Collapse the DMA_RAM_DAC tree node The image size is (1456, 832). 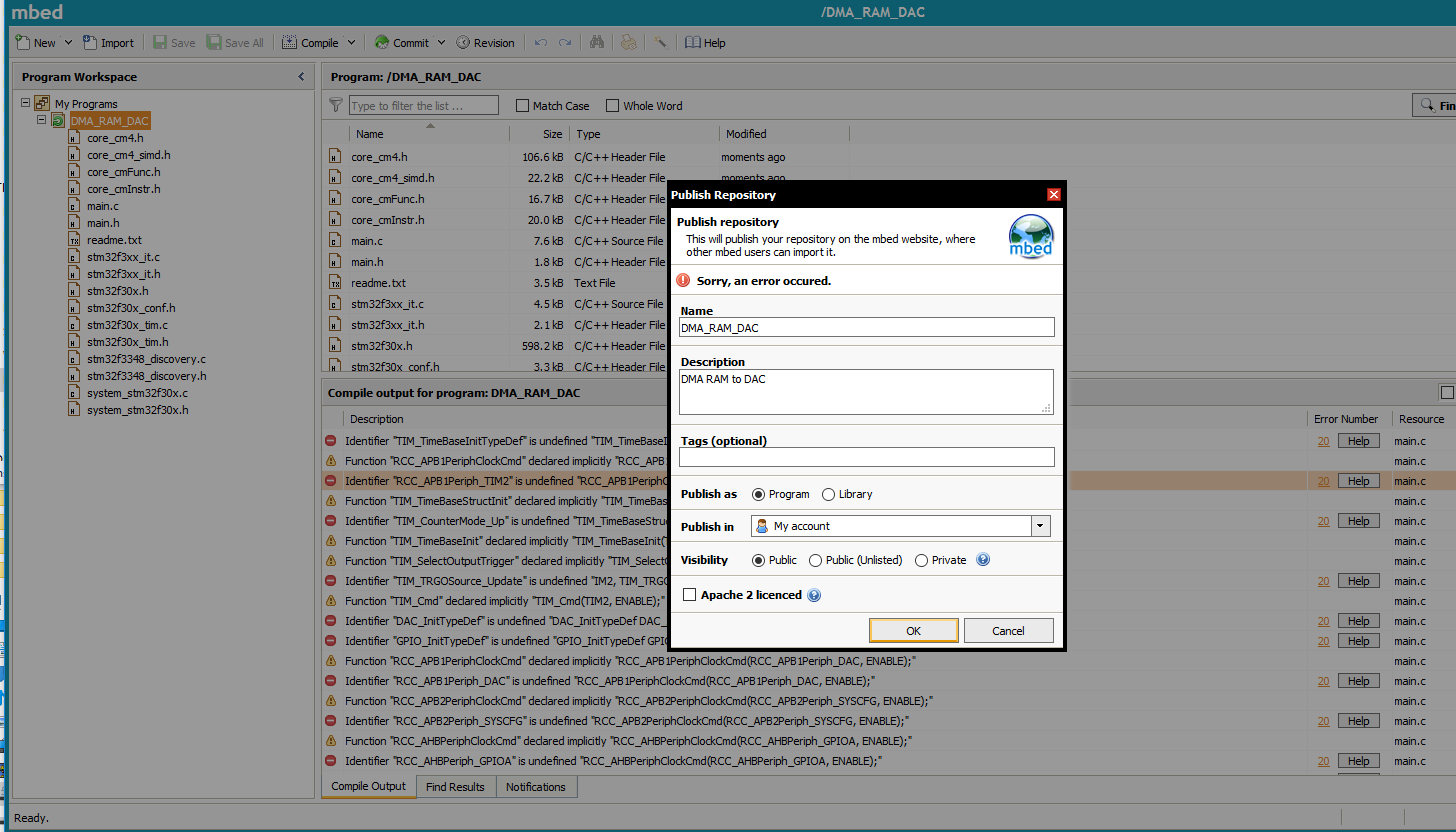pyautogui.click(x=42, y=120)
